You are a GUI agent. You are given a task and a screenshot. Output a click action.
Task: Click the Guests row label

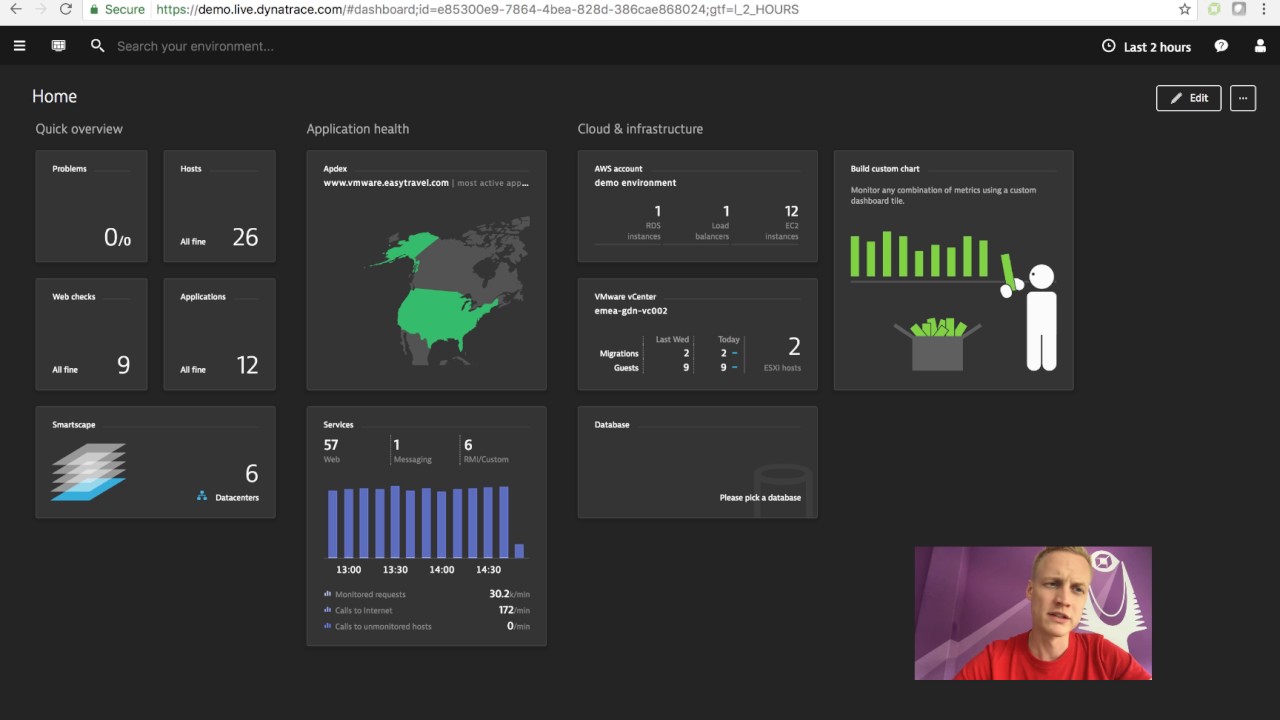626,368
